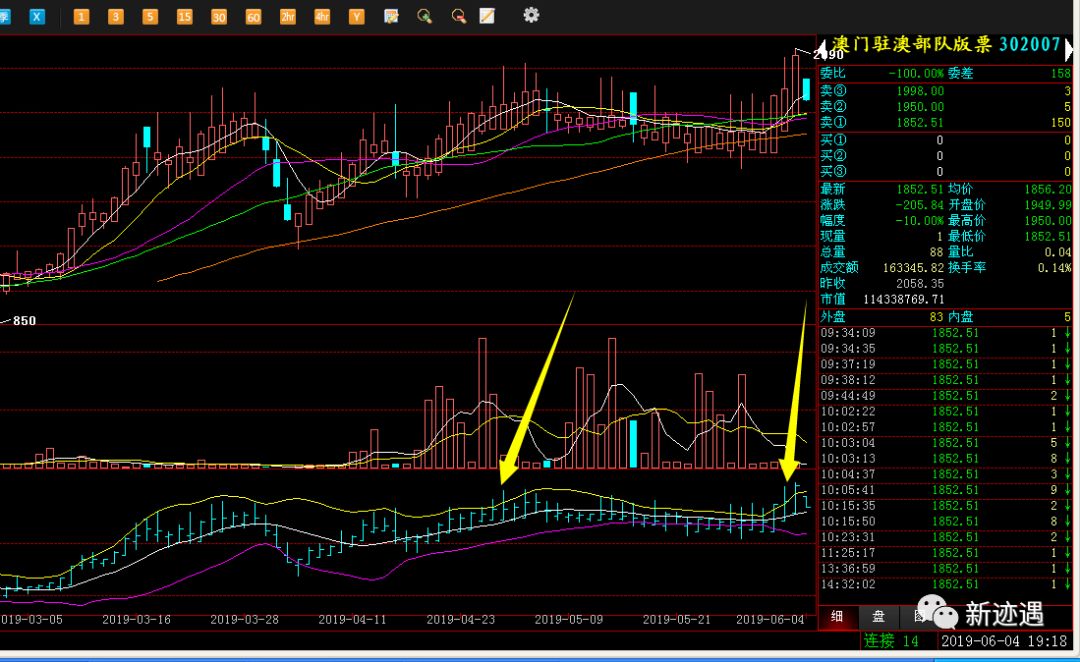The width and height of the screenshot is (1080, 662).
Task: Click the 850 low price label
Action: coord(24,321)
